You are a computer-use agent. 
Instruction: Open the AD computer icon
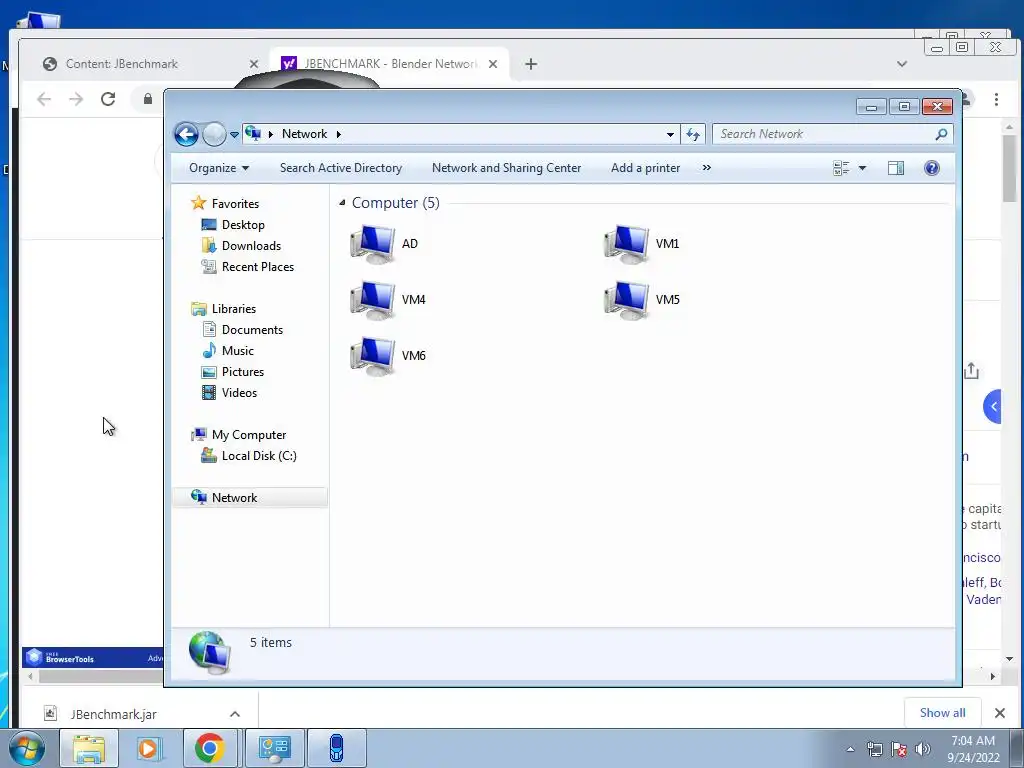pyautogui.click(x=373, y=244)
